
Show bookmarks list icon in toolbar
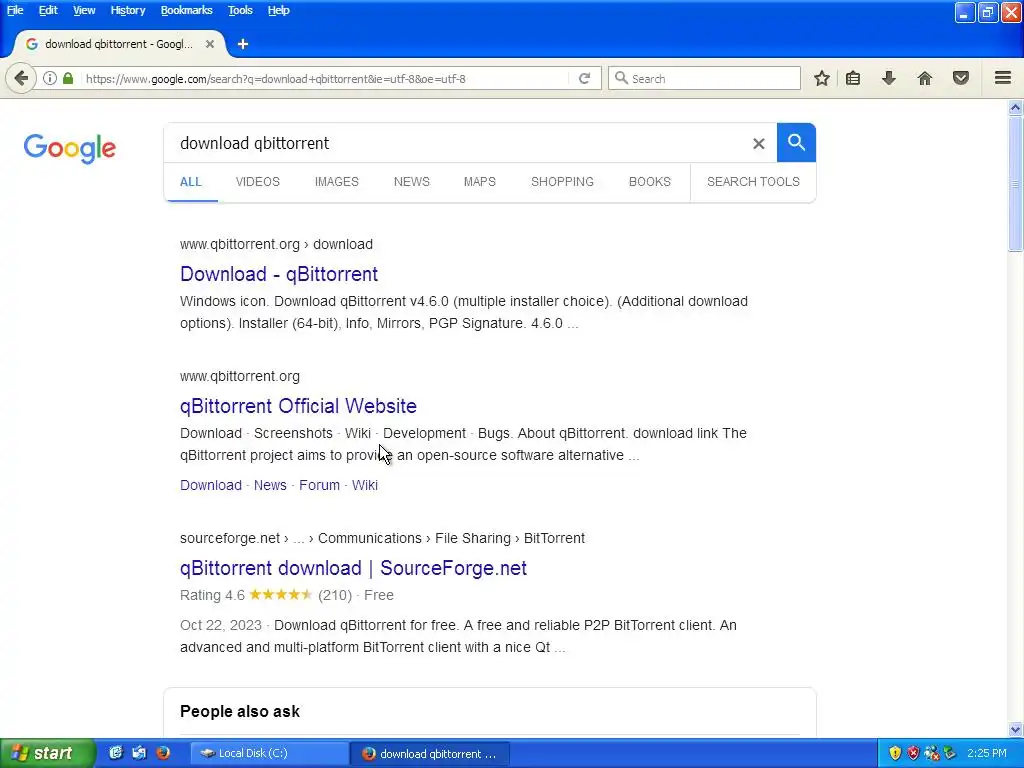[853, 78]
